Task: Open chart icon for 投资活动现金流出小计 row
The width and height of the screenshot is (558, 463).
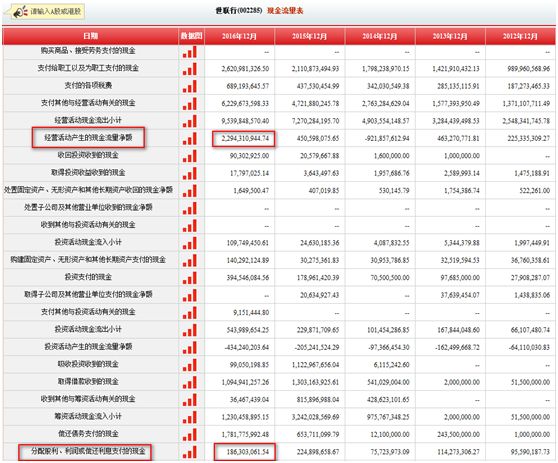Action: pyautogui.click(x=190, y=331)
